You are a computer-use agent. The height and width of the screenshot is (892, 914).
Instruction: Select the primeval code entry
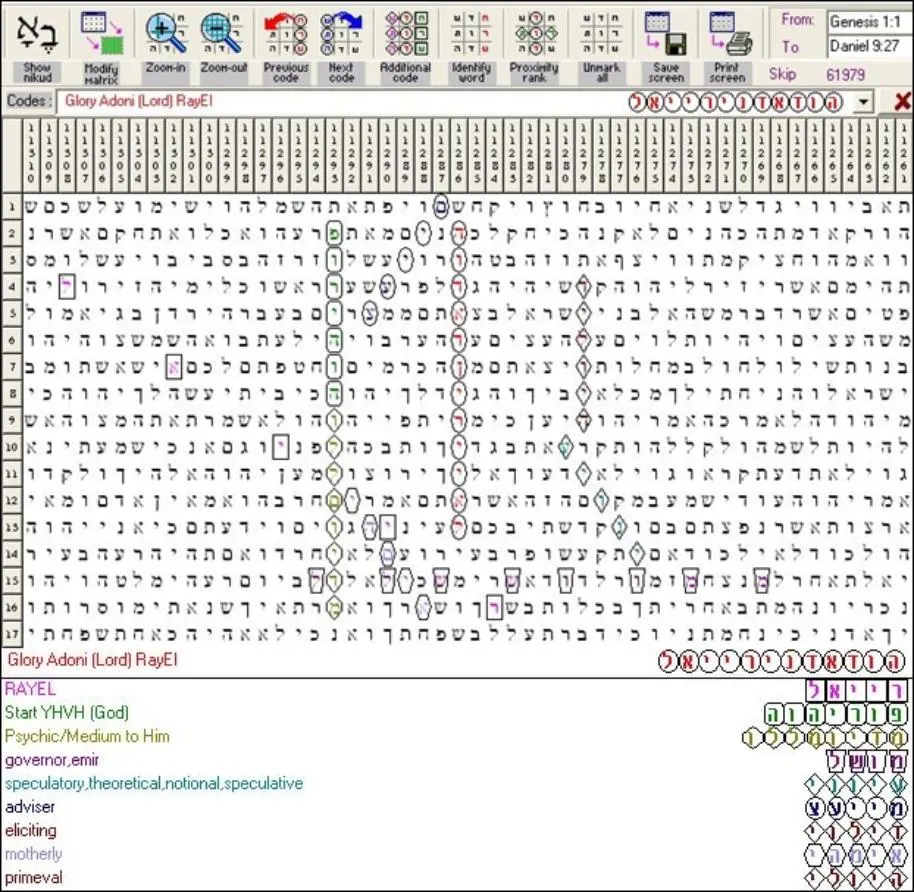[x=34, y=877]
